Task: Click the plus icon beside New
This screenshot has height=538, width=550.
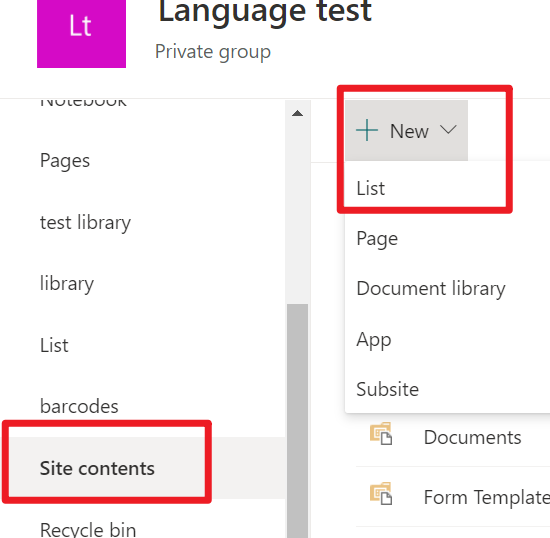Action: point(367,130)
